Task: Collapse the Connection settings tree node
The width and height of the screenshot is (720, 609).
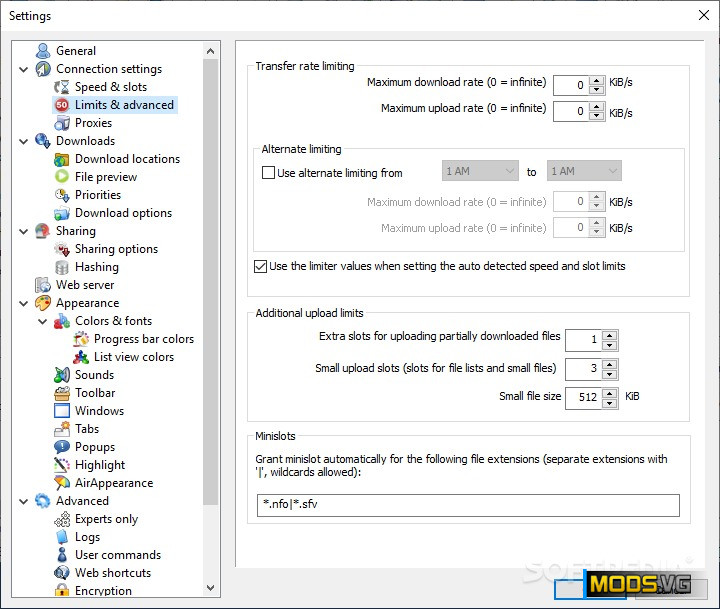Action: coord(24,69)
